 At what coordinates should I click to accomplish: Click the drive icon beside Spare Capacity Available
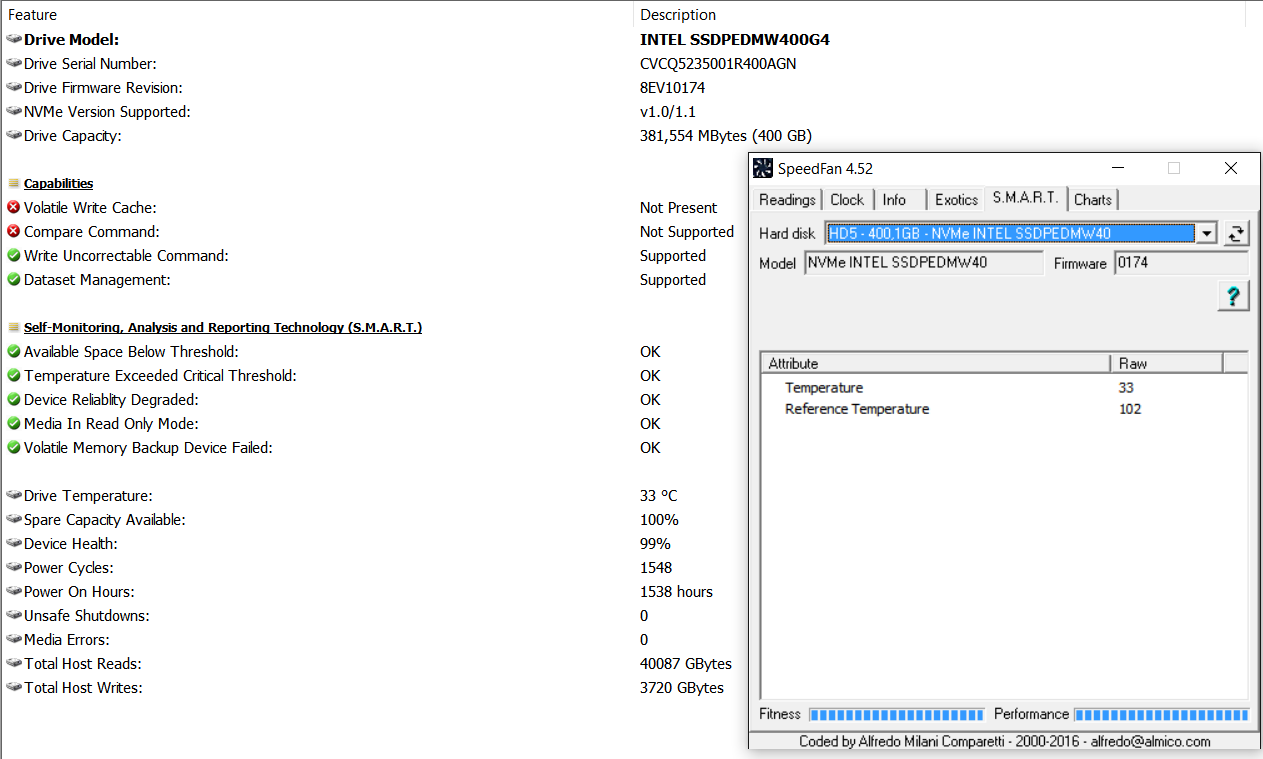coord(14,520)
